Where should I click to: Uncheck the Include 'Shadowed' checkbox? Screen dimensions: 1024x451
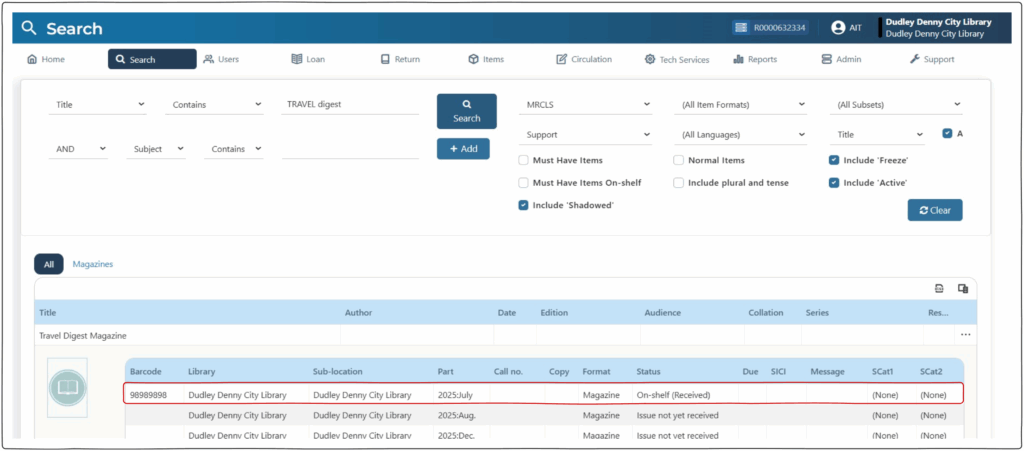523,205
